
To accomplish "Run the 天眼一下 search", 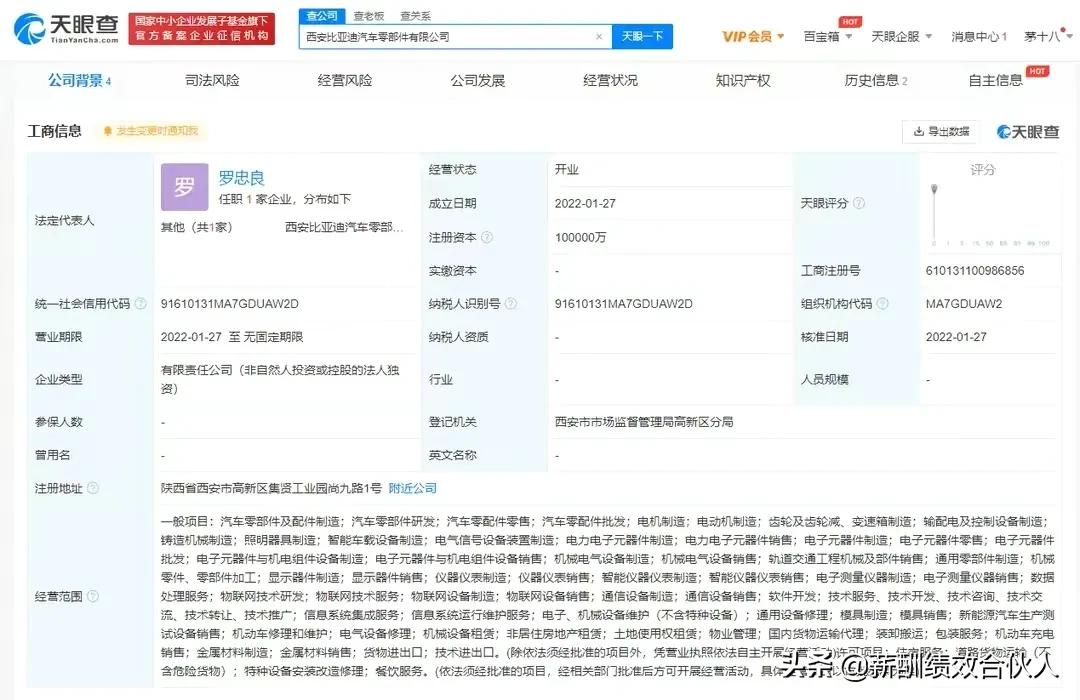I will [642, 37].
